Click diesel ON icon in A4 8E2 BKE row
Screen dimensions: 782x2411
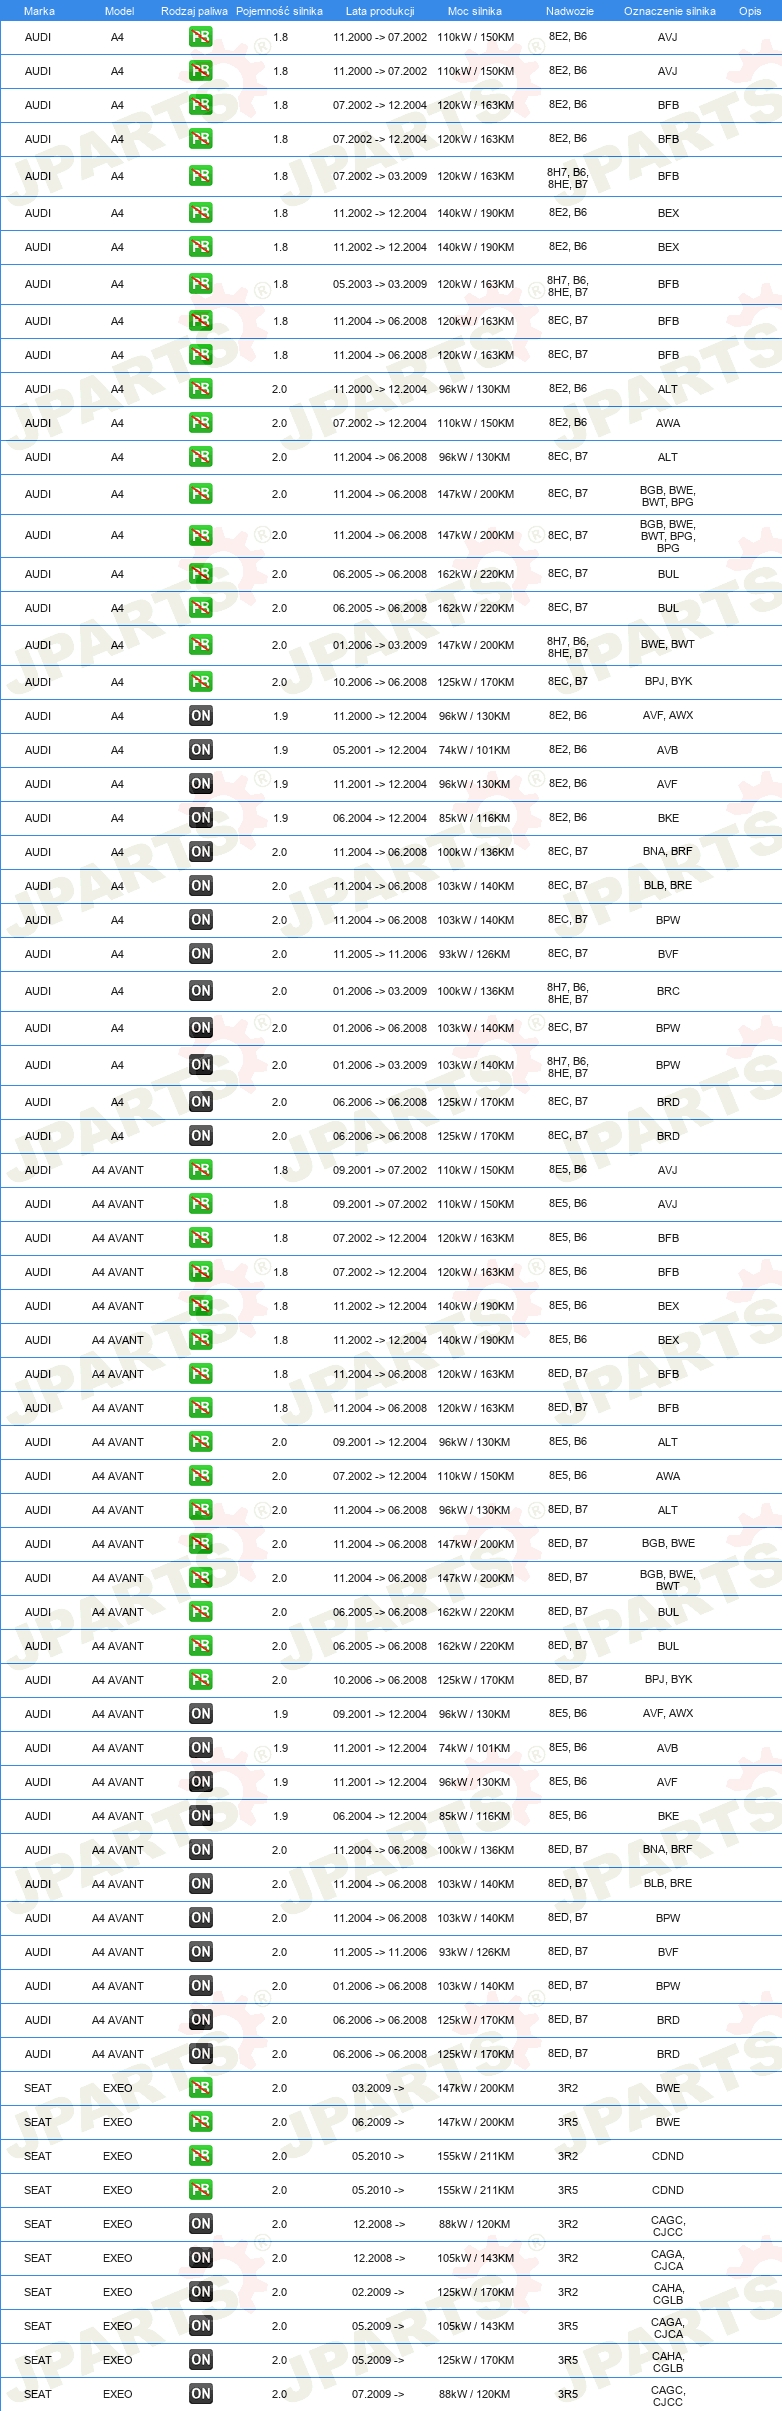pyautogui.click(x=201, y=818)
